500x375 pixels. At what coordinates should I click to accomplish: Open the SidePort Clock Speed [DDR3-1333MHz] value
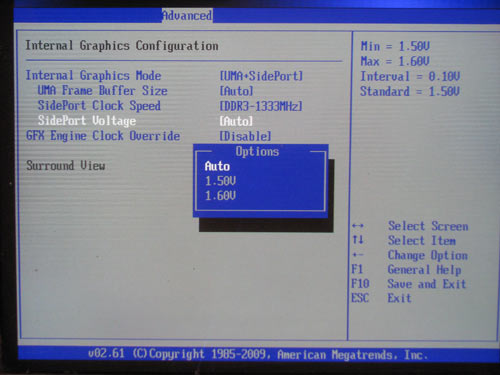(261, 106)
